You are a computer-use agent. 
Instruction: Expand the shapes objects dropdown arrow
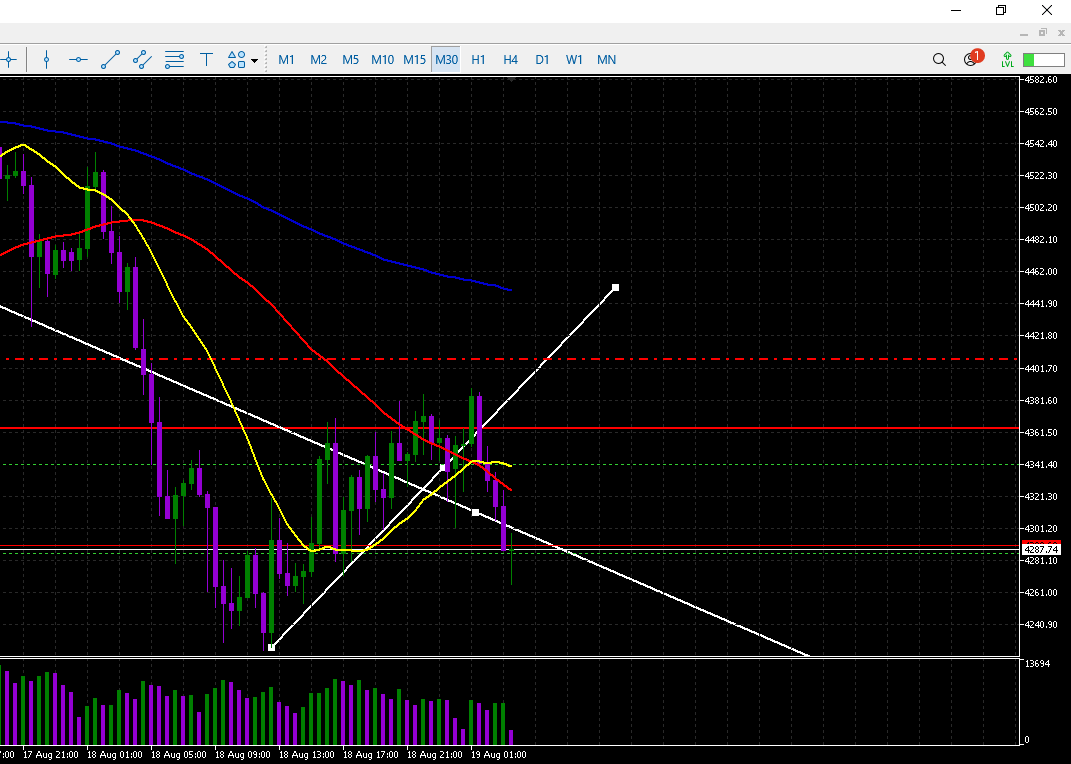pyautogui.click(x=254, y=61)
